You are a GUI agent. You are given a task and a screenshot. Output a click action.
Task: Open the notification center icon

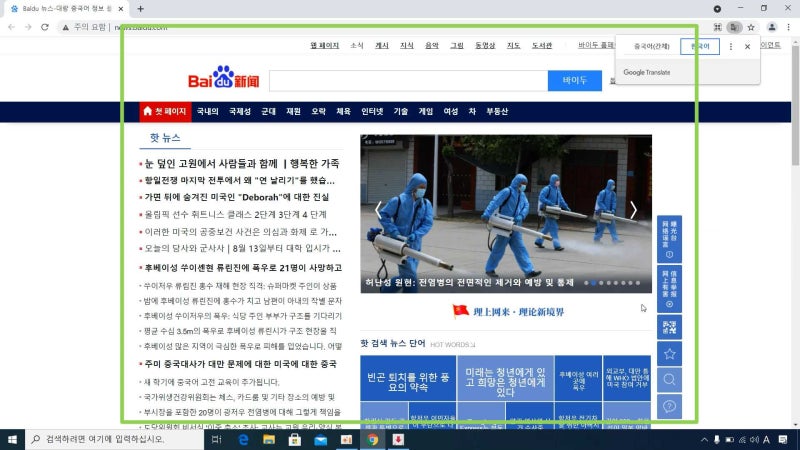pos(783,439)
